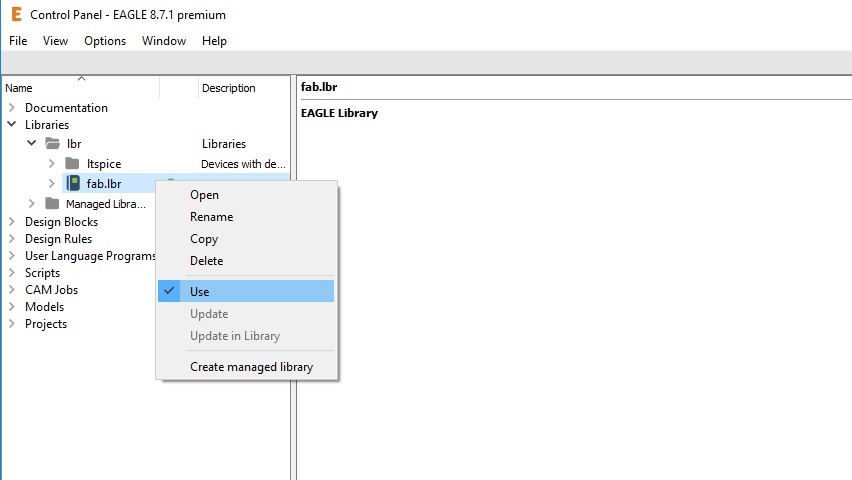Screen dimensions: 852x480
Task: Select the Scripts item
Action: pyautogui.click(x=42, y=273)
